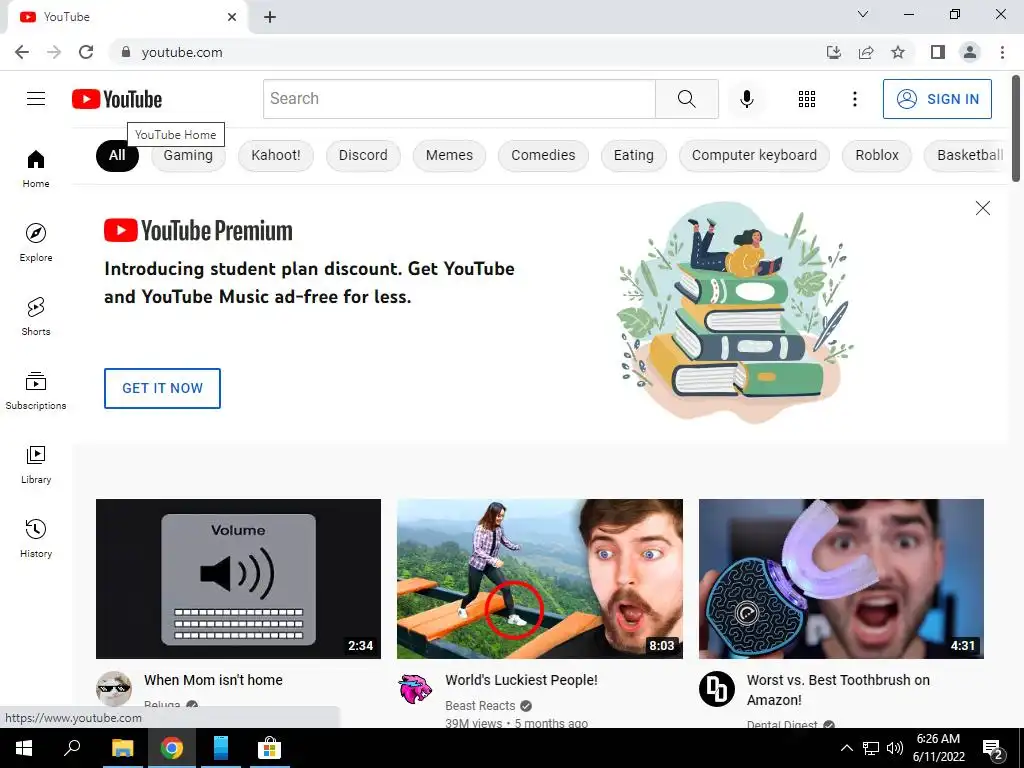1024x768 pixels.
Task: Select the Eating filter chip
Action: [x=633, y=155]
